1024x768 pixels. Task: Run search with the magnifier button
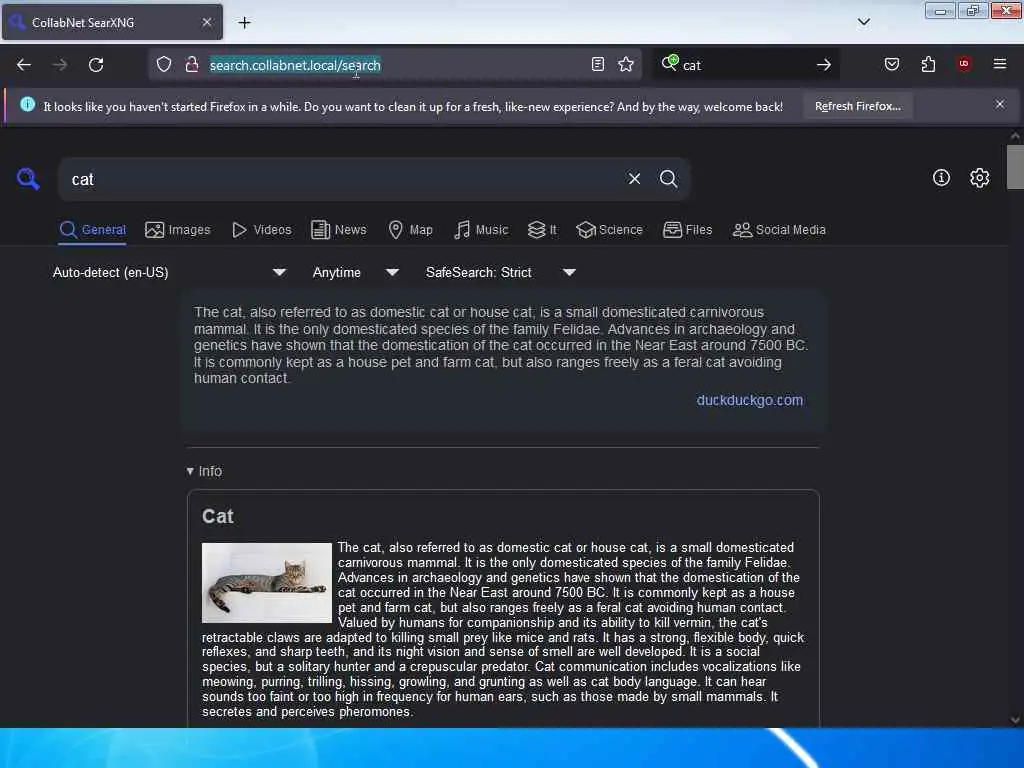(668, 178)
